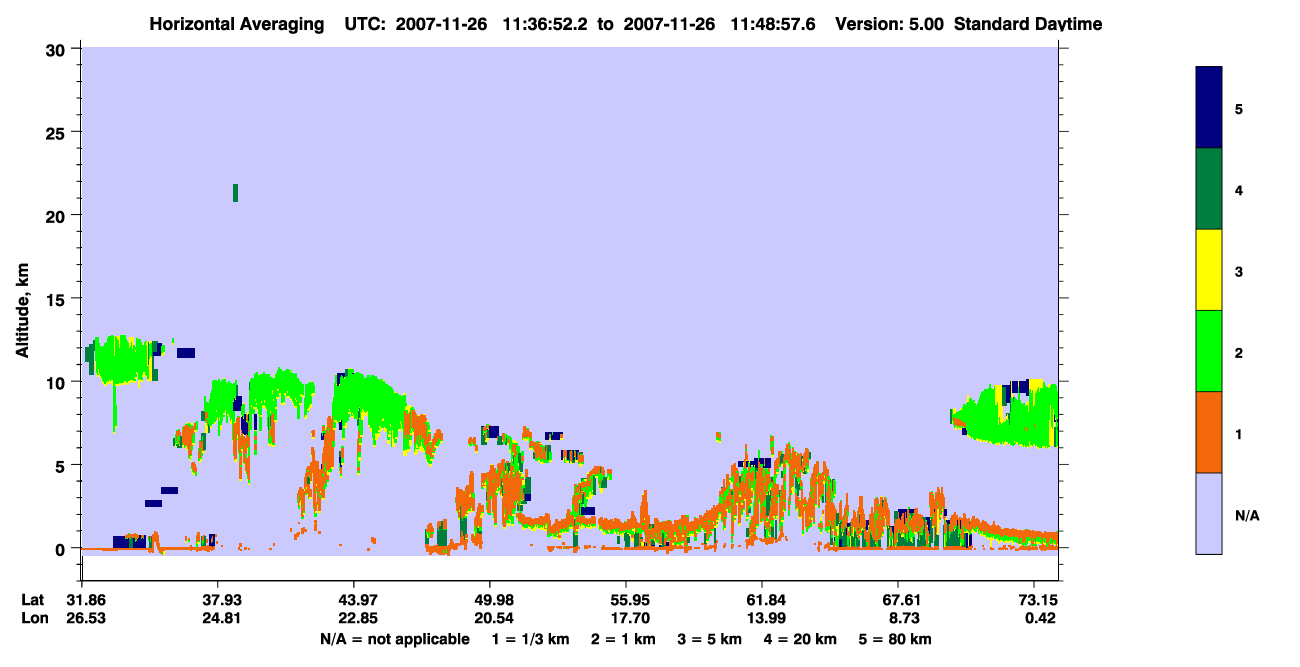1300x667 pixels.
Task: Click the 'Lat' row label
Action: [32, 600]
